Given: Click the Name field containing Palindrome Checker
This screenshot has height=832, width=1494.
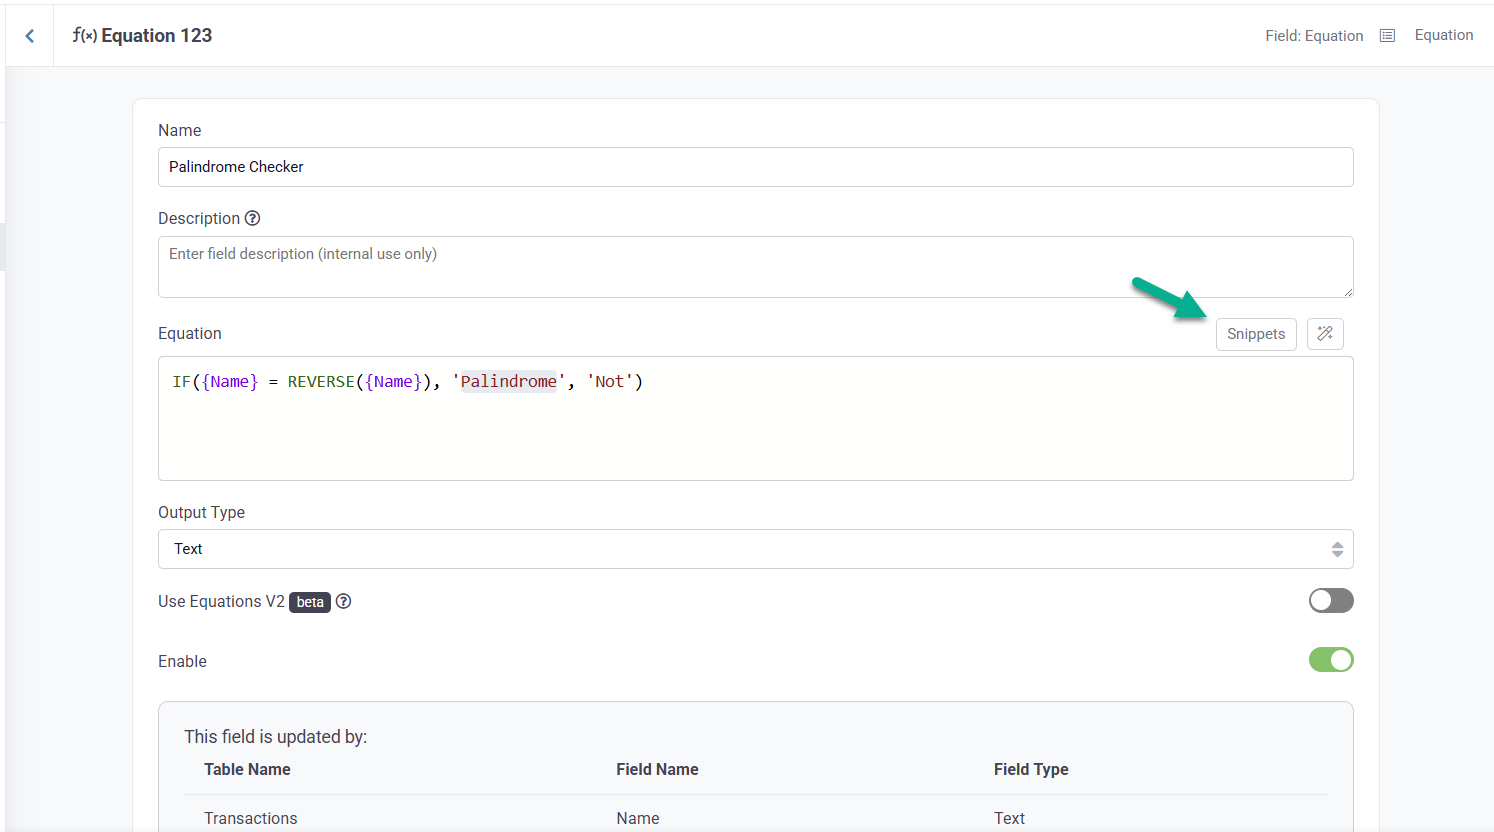Looking at the screenshot, I should pos(755,167).
